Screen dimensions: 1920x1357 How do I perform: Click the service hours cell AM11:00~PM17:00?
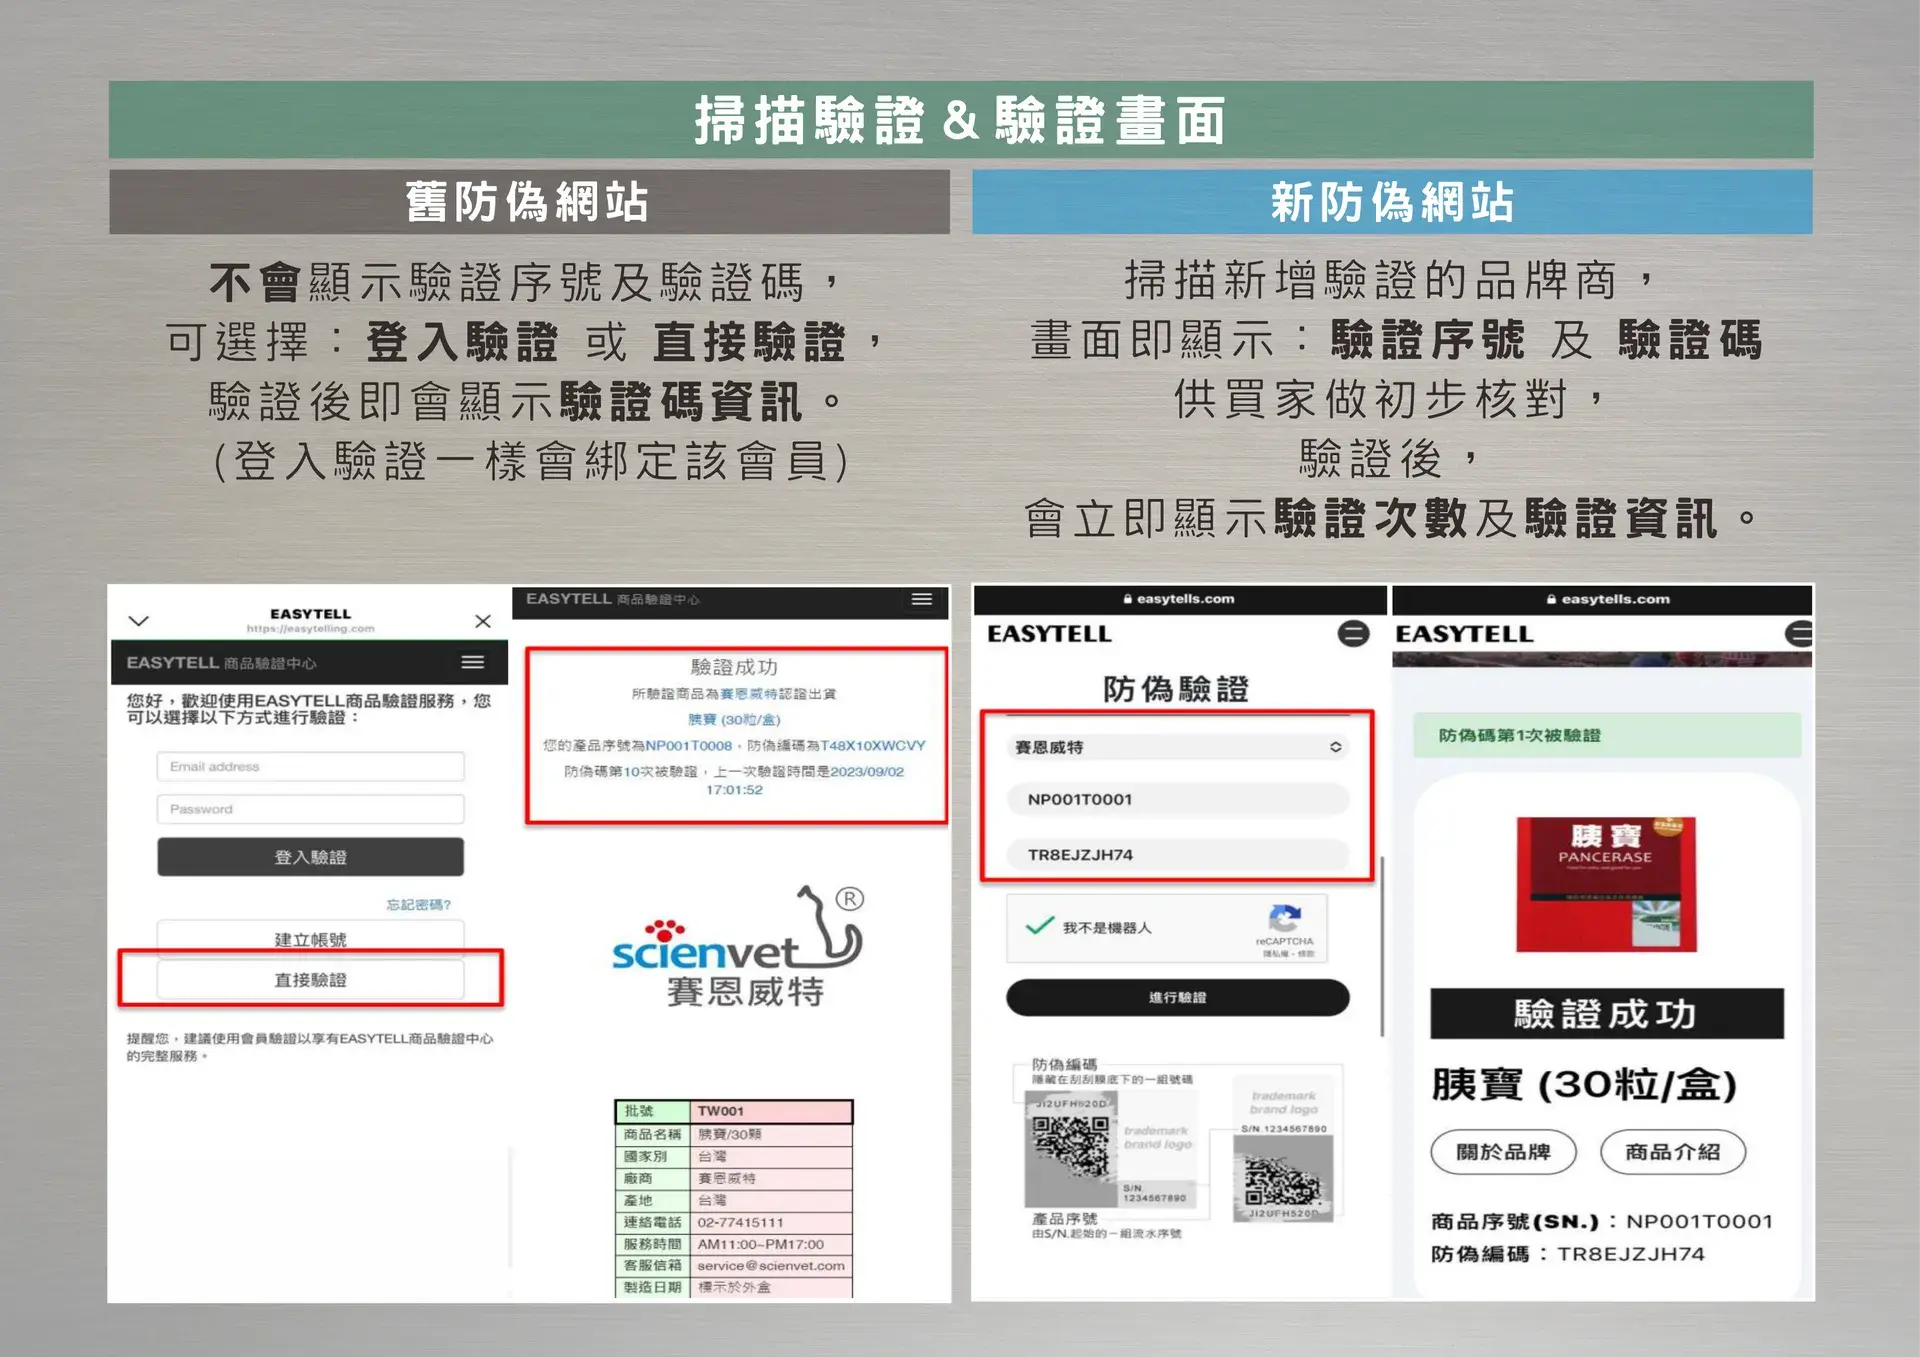coord(770,1244)
